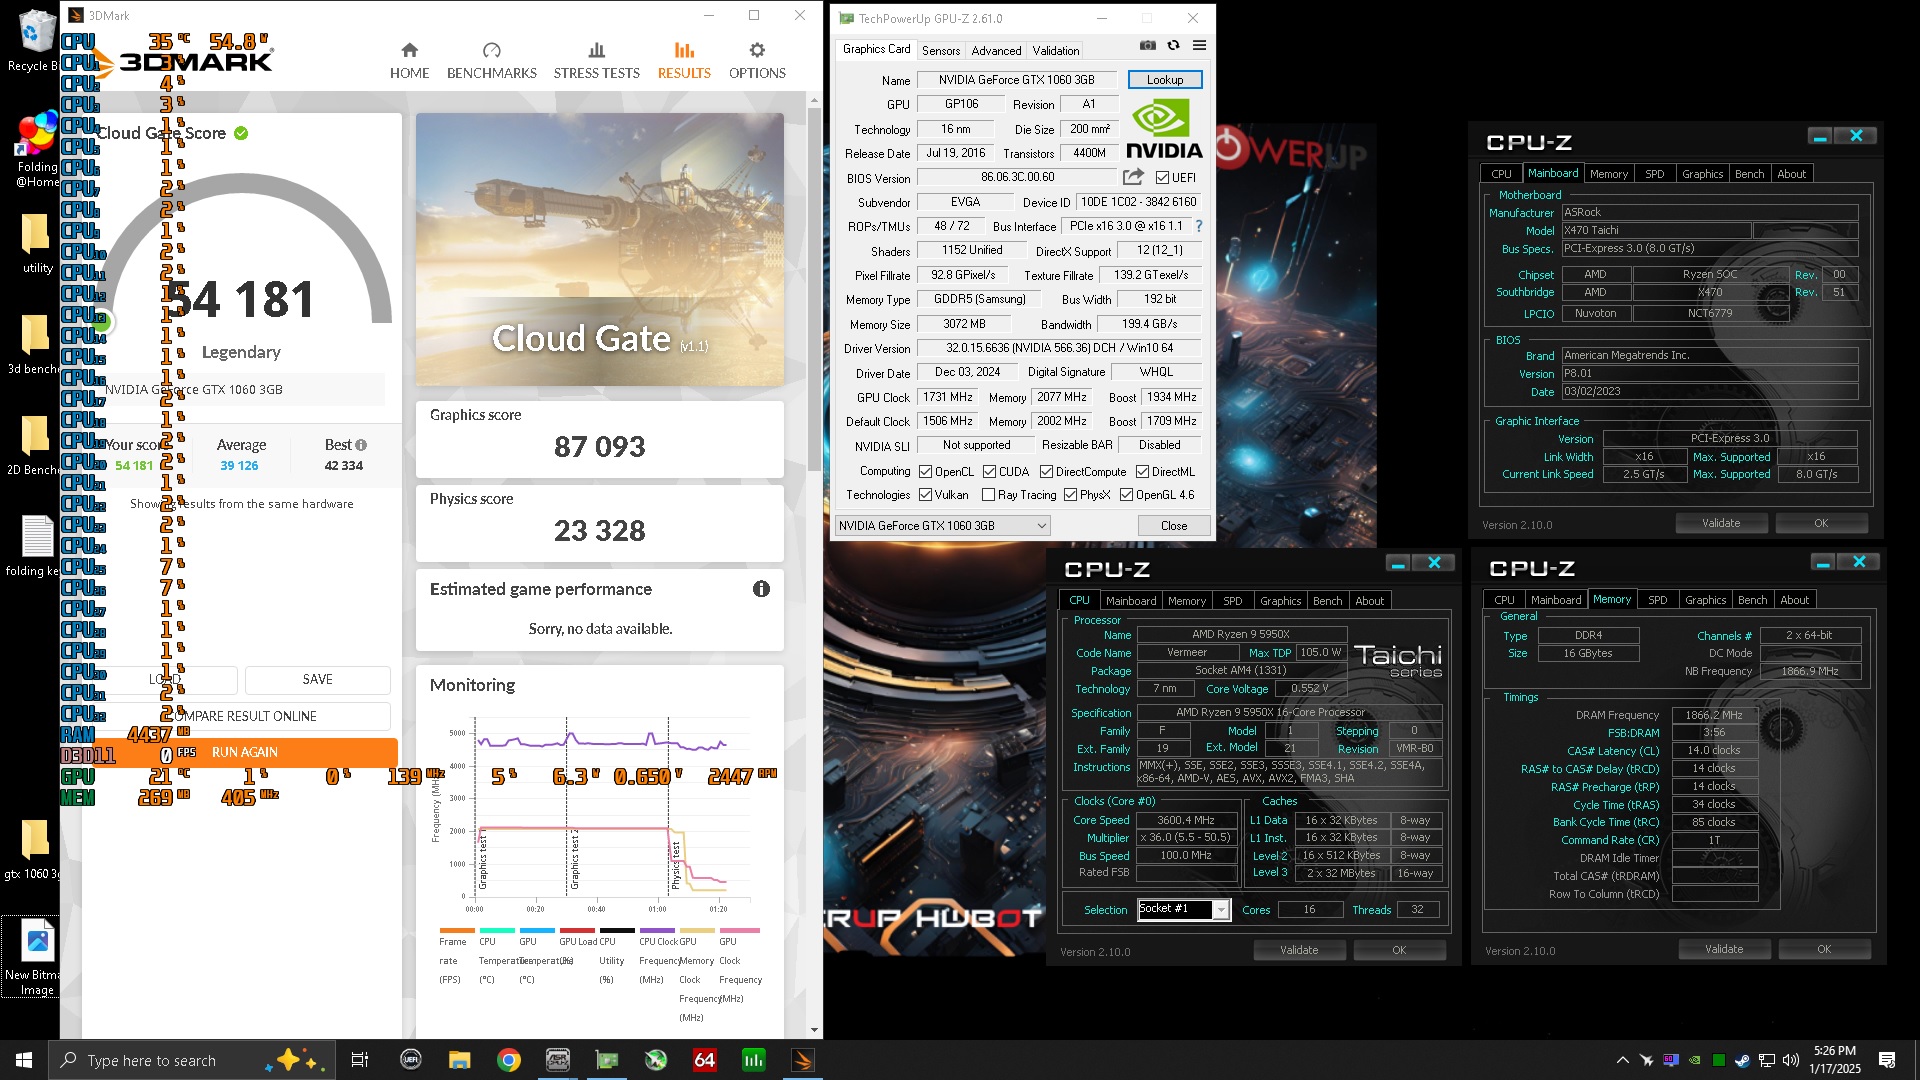Click the Windows taskbar search box
The height and width of the screenshot is (1080, 1920).
coord(190,1060)
